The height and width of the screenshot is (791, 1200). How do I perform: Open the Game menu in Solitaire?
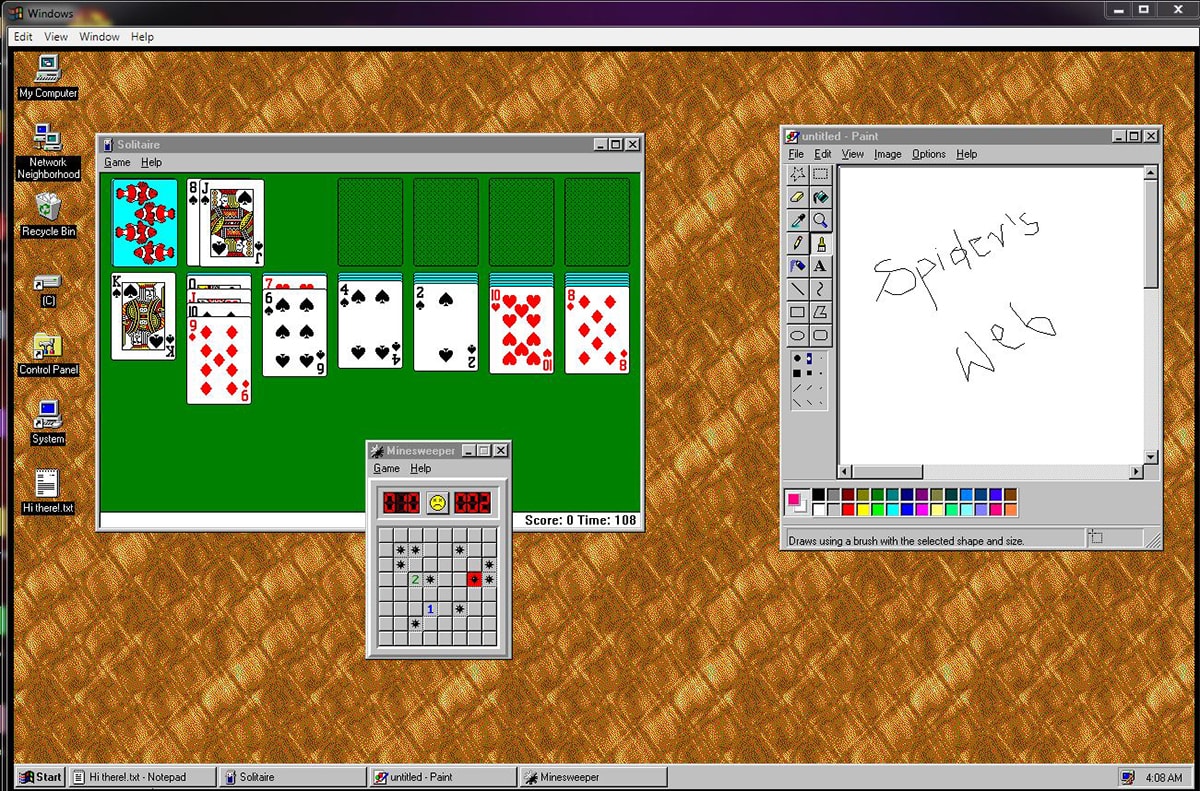pyautogui.click(x=117, y=162)
